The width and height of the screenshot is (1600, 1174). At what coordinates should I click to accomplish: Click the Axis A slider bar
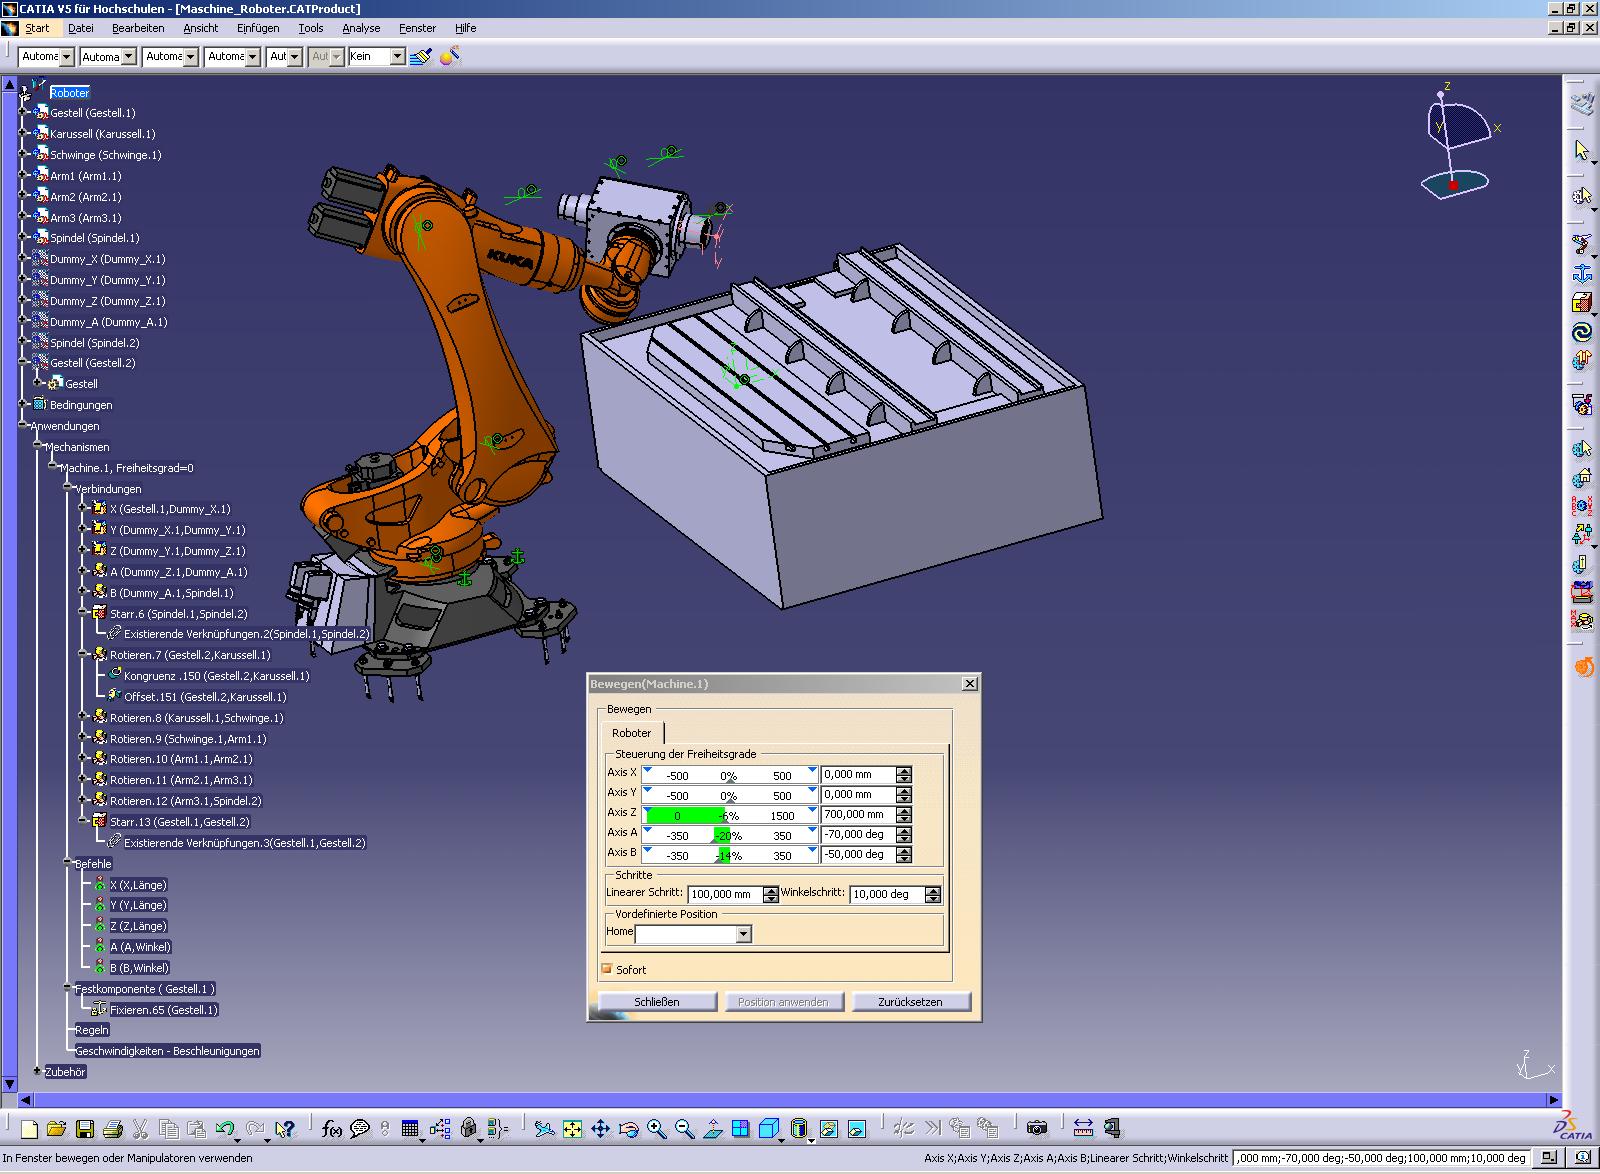point(730,834)
